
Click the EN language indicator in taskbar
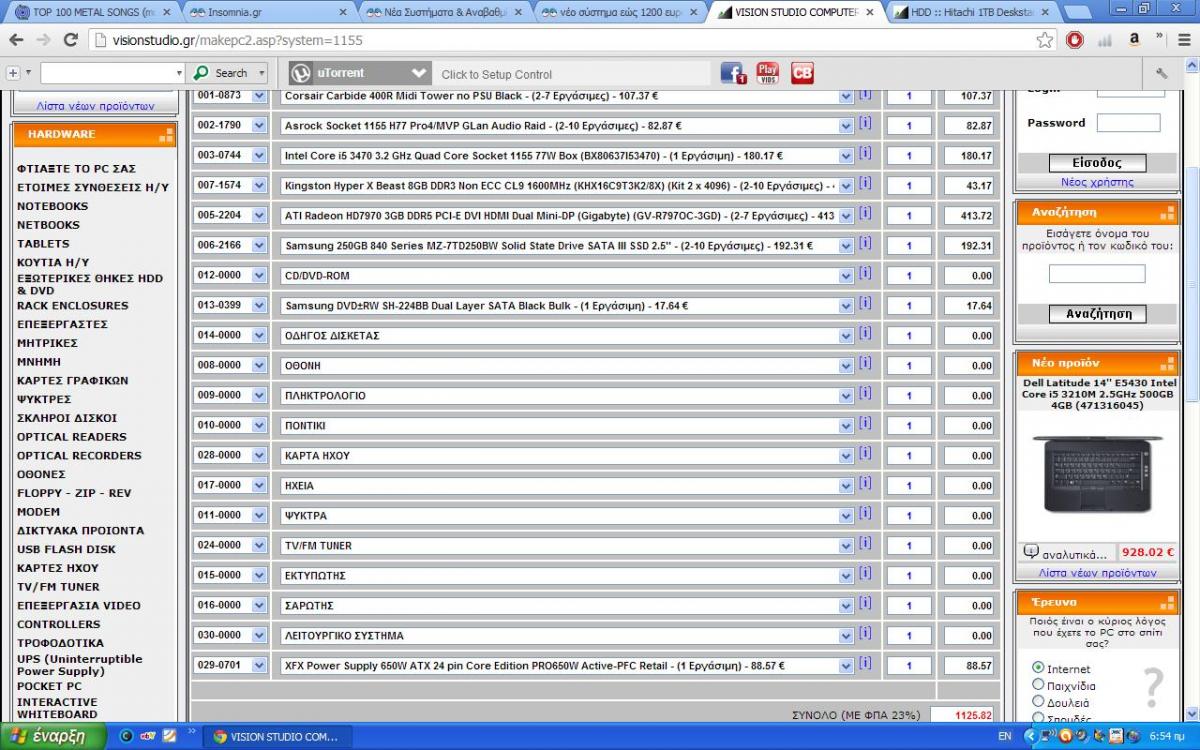click(1005, 737)
